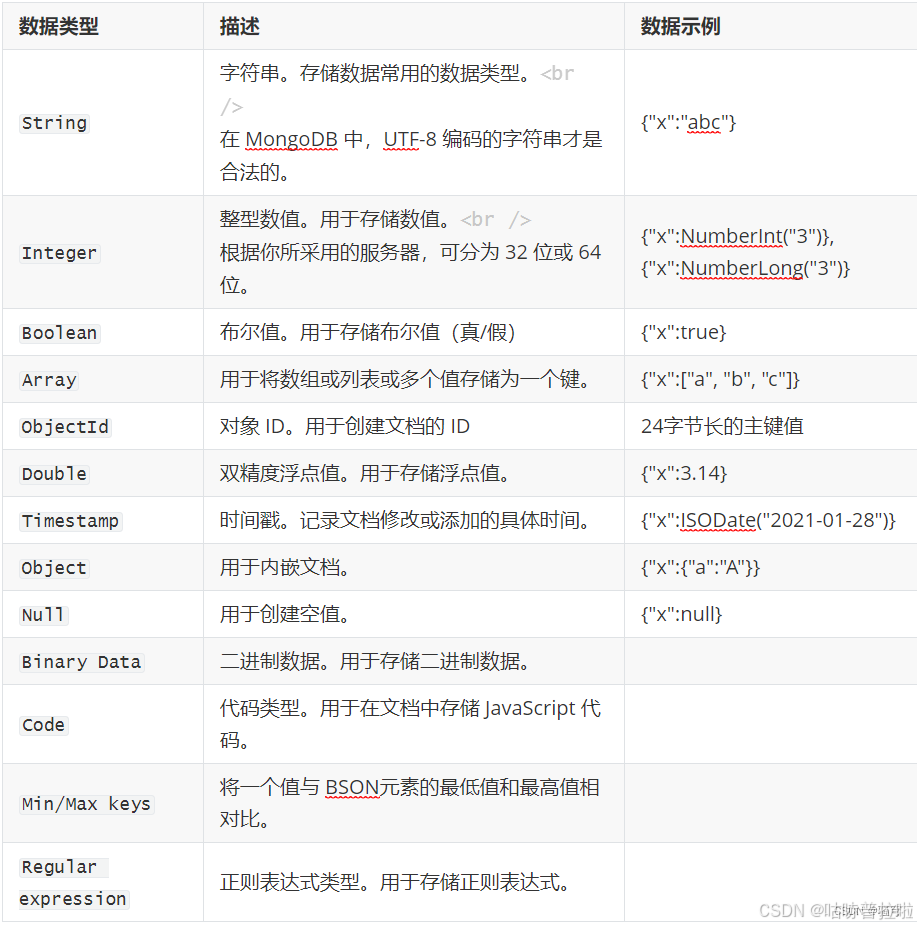
Task: Click the Double data type label
Action: point(53,473)
